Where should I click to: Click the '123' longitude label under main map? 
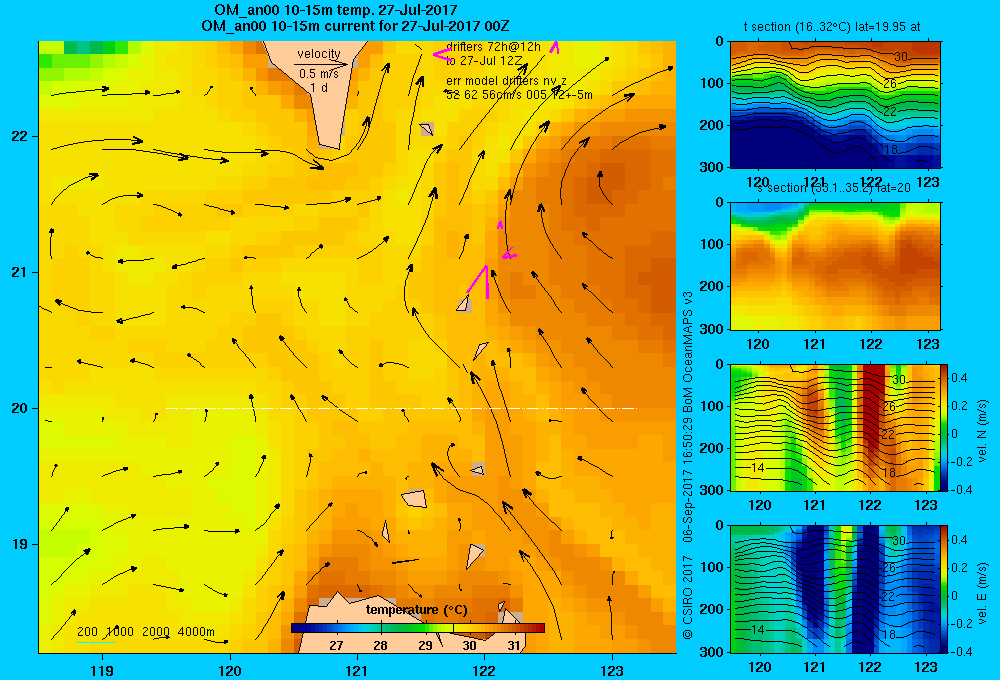pos(612,671)
